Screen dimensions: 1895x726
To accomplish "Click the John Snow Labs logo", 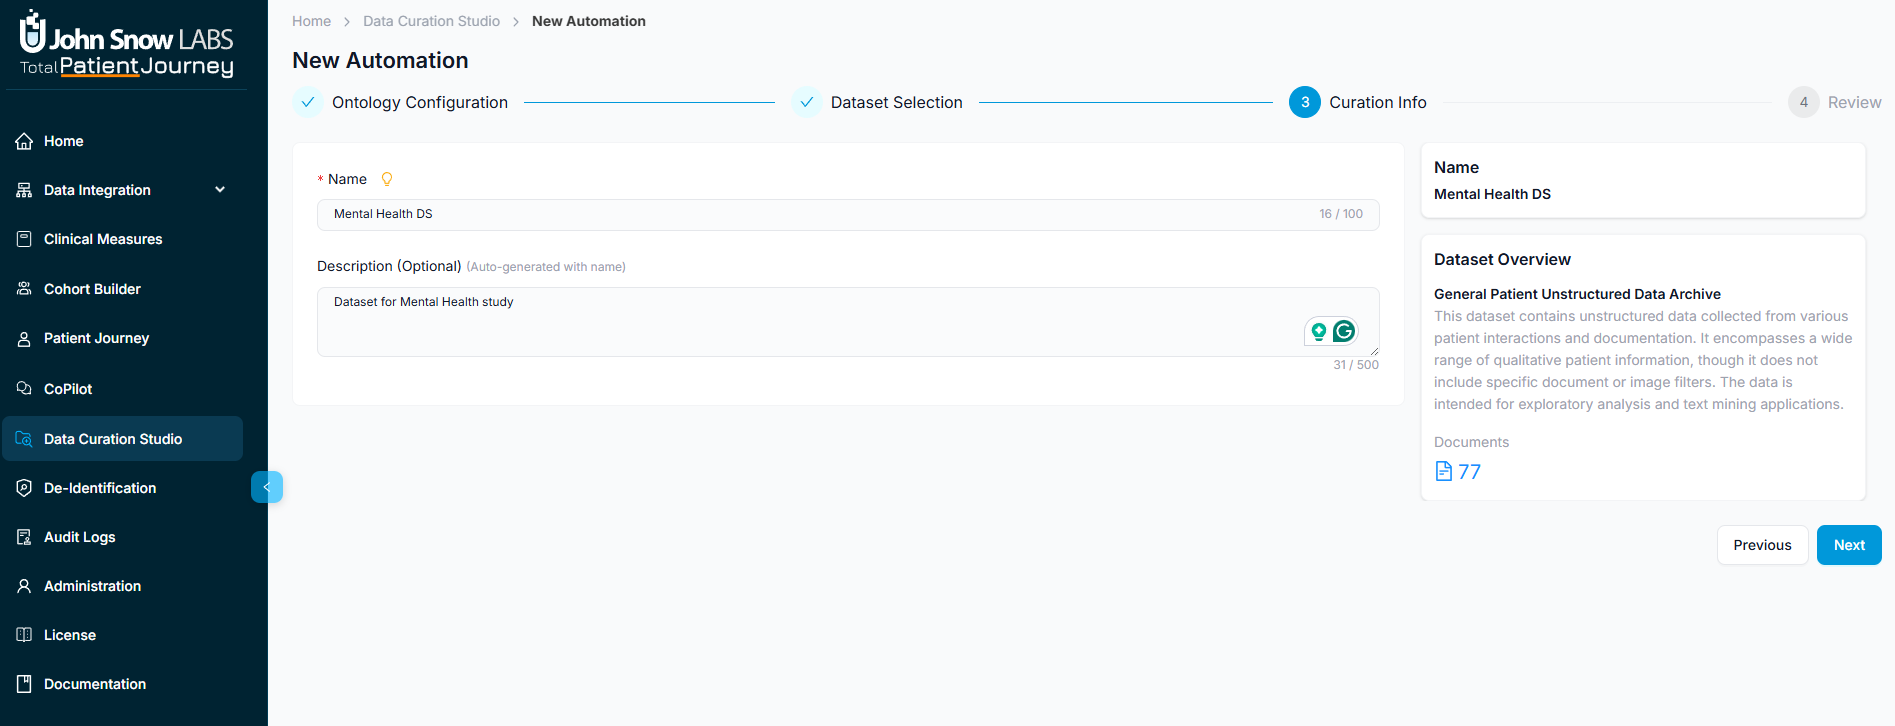I will tap(127, 44).
